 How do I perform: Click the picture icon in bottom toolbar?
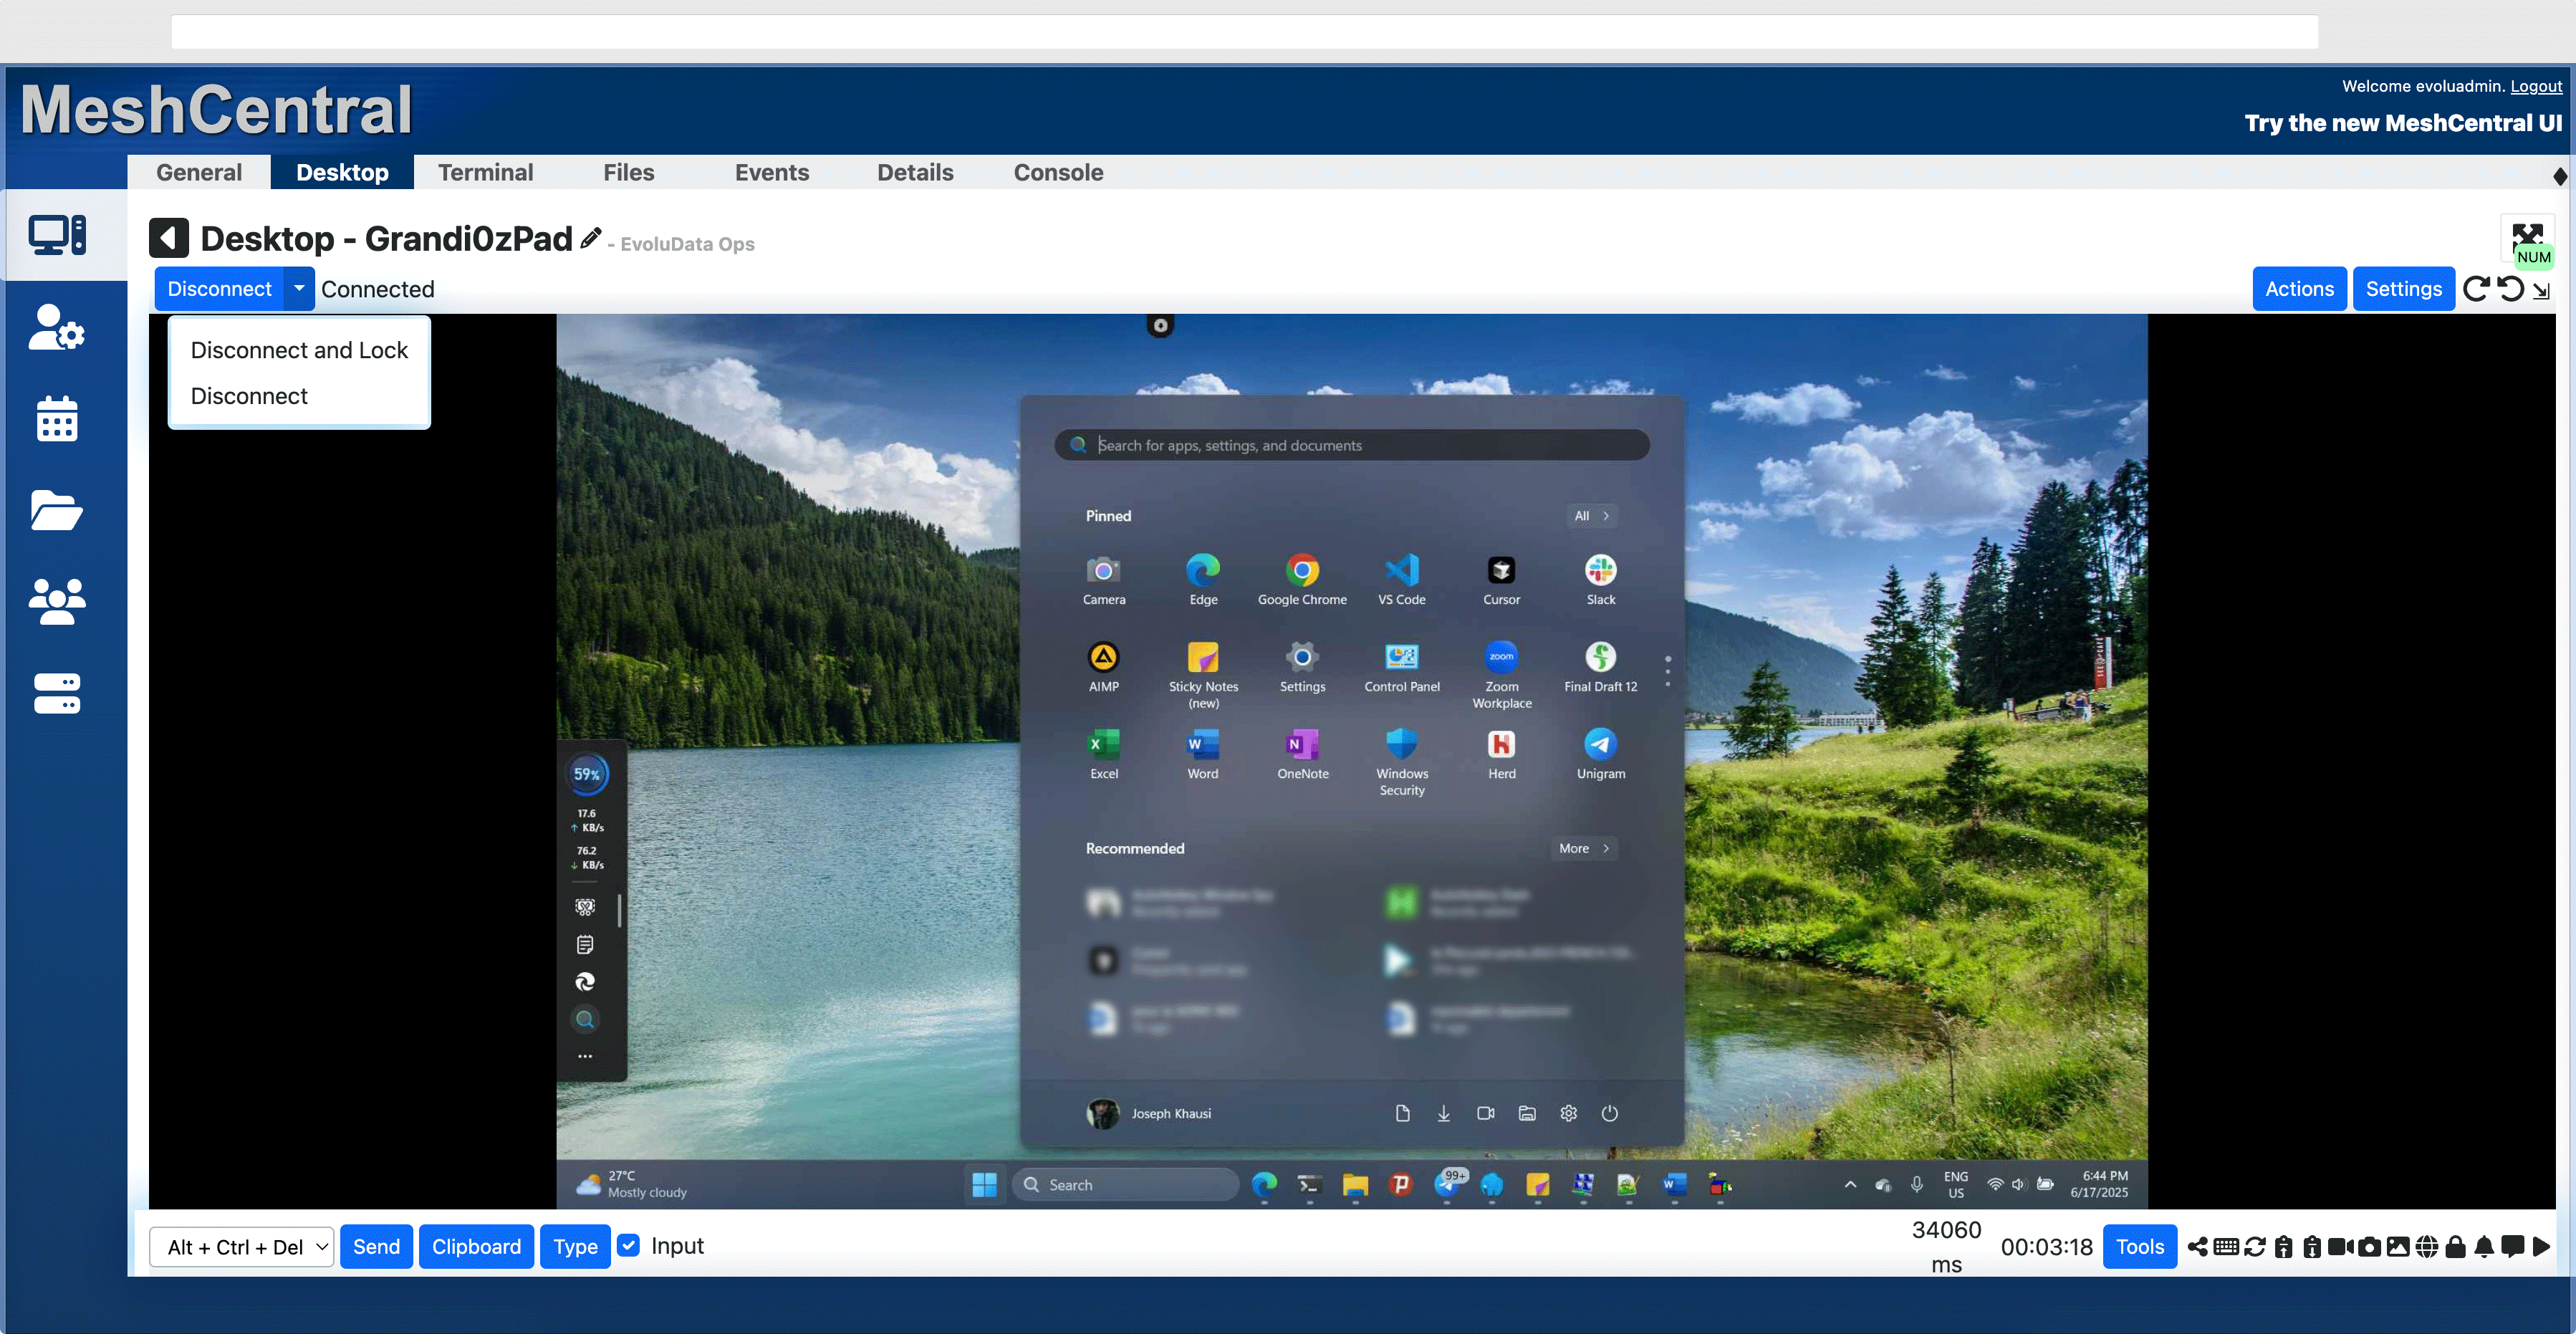pyautogui.click(x=2398, y=1247)
